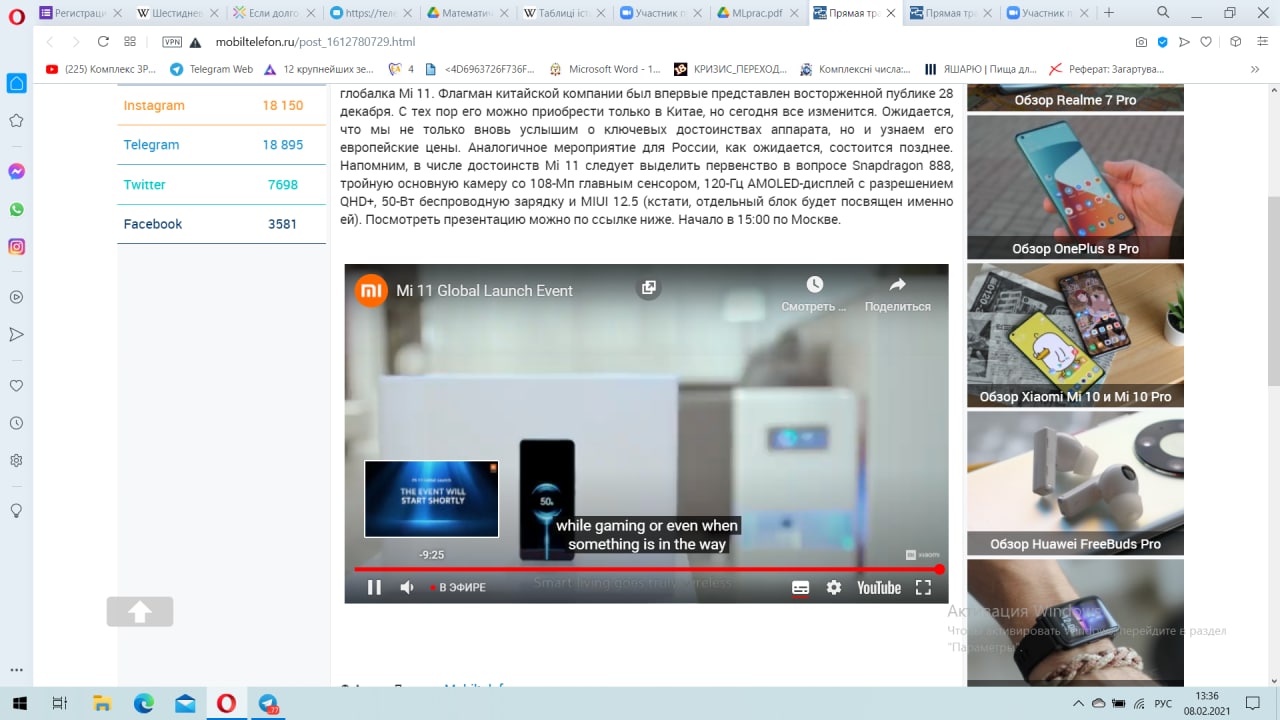Image resolution: width=1280 pixels, height=720 pixels.
Task: Open Messenger in Opera sidebar
Action: pos(16,171)
